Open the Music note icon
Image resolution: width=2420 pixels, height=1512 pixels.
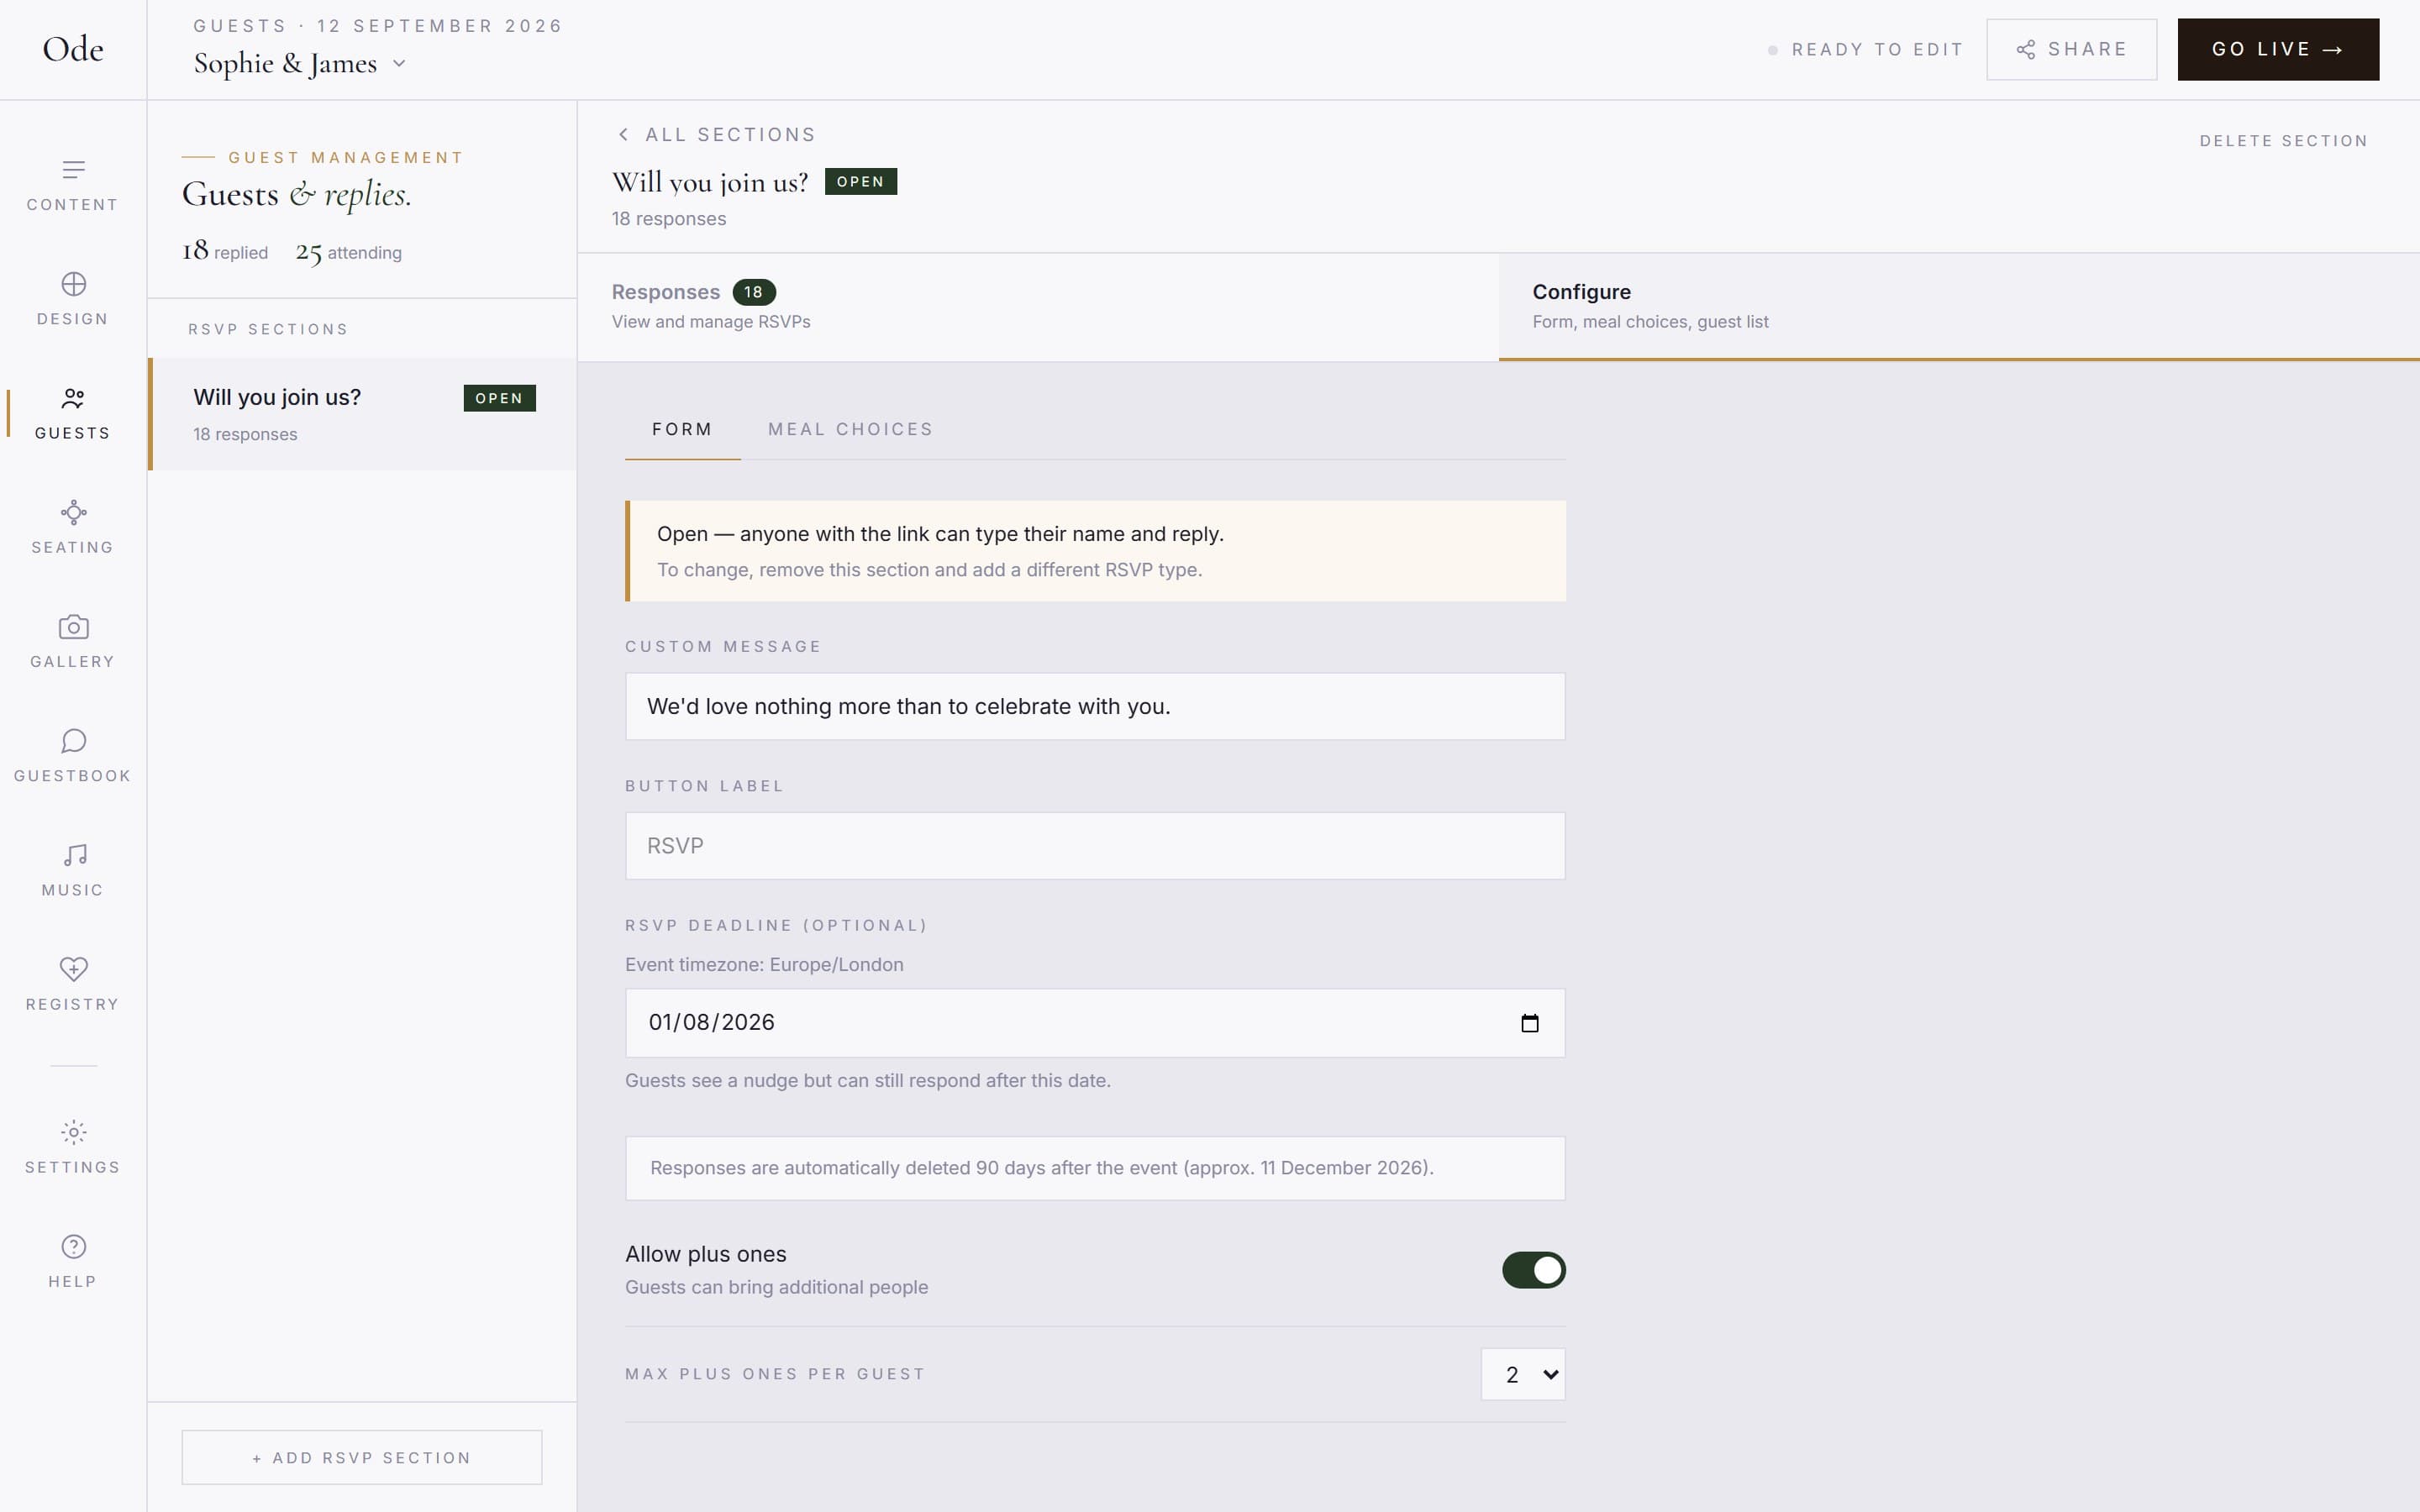click(73, 855)
